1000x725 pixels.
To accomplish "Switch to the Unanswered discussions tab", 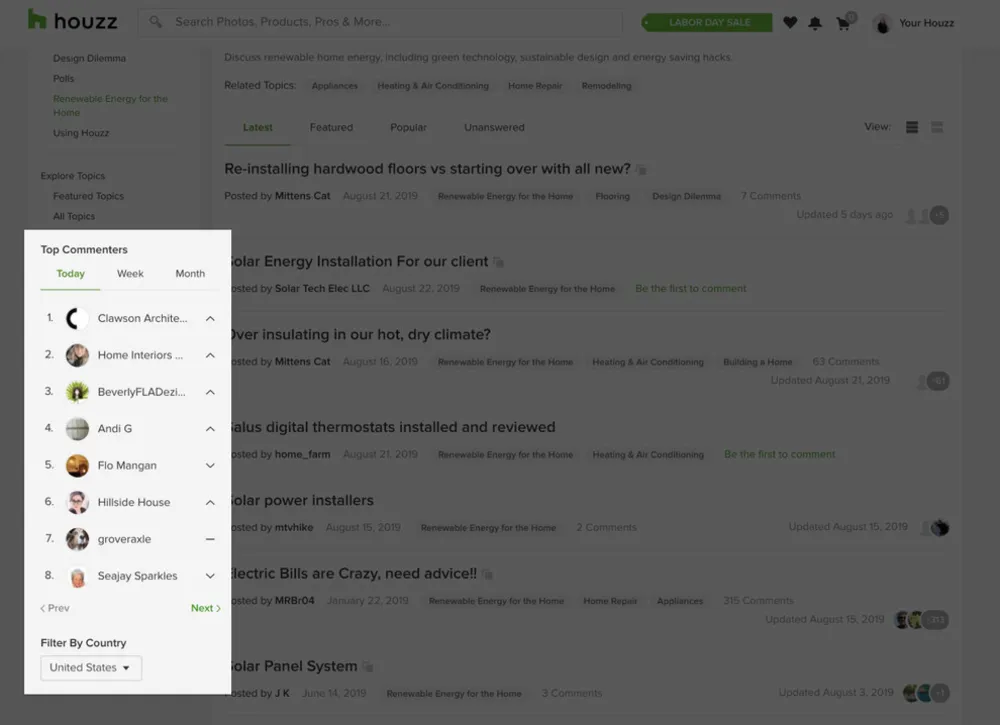I will click(x=494, y=127).
